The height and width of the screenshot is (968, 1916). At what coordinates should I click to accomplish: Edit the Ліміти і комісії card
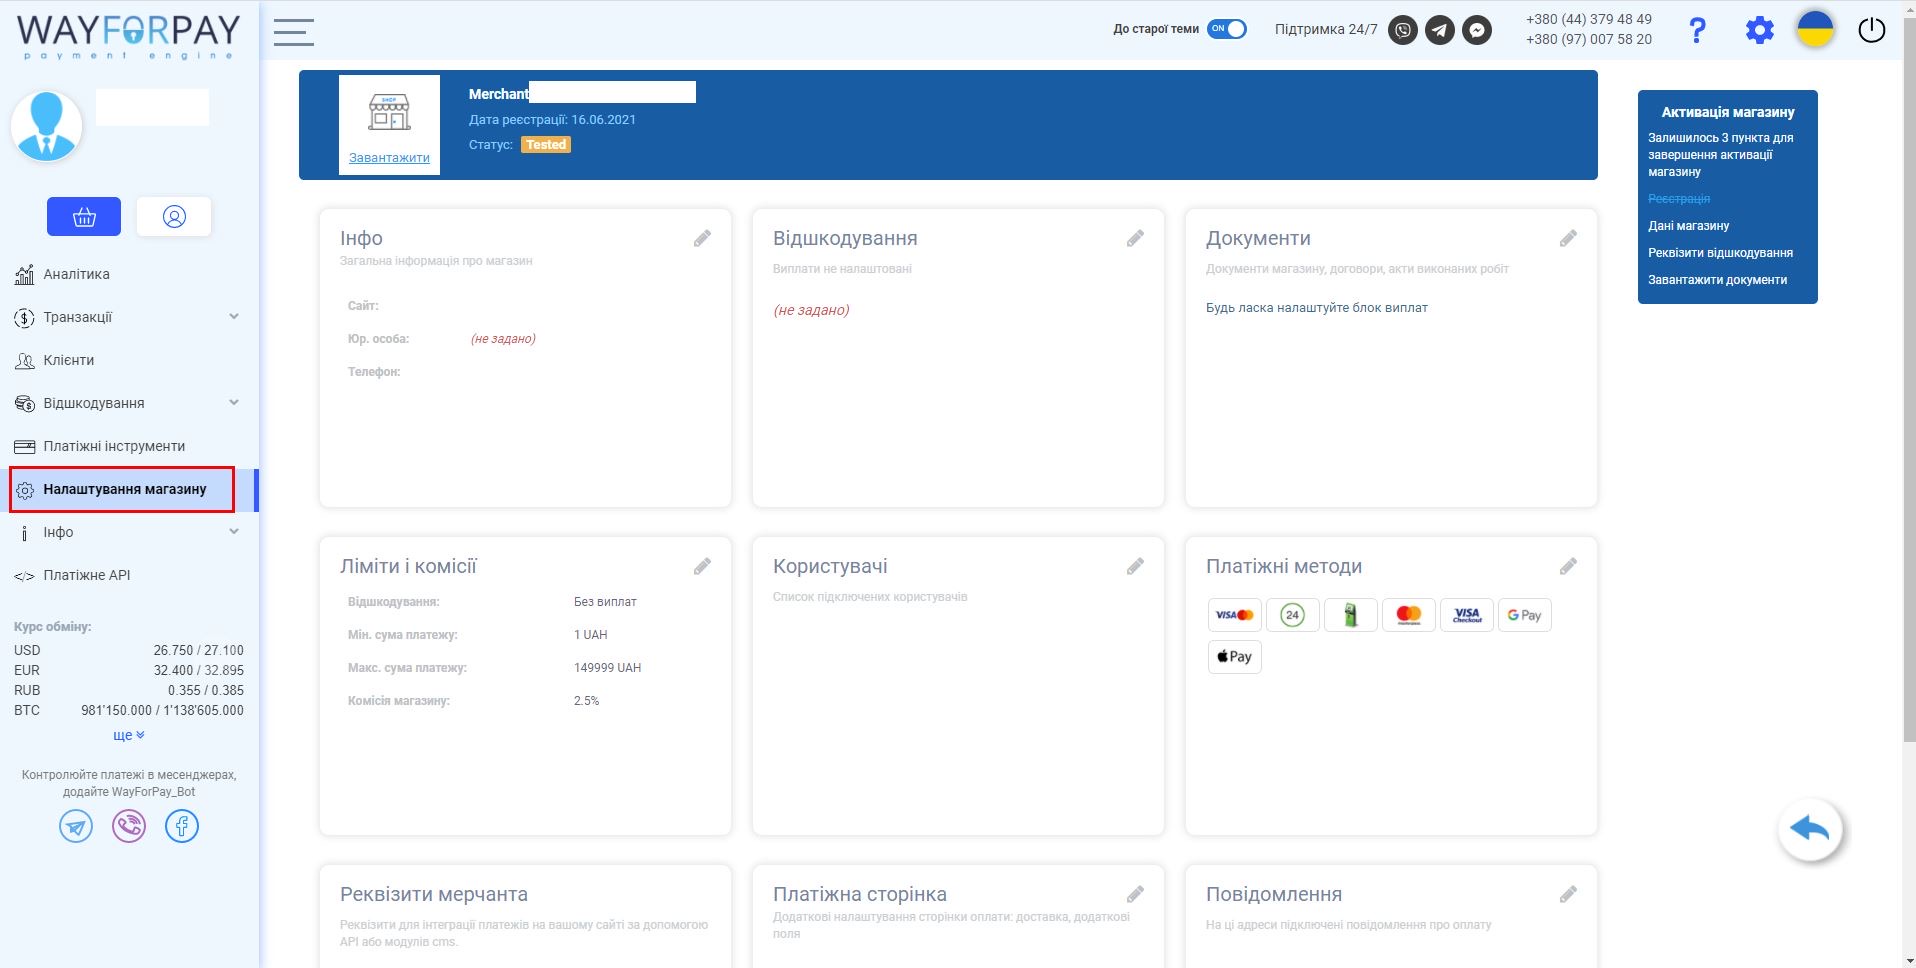pos(702,566)
